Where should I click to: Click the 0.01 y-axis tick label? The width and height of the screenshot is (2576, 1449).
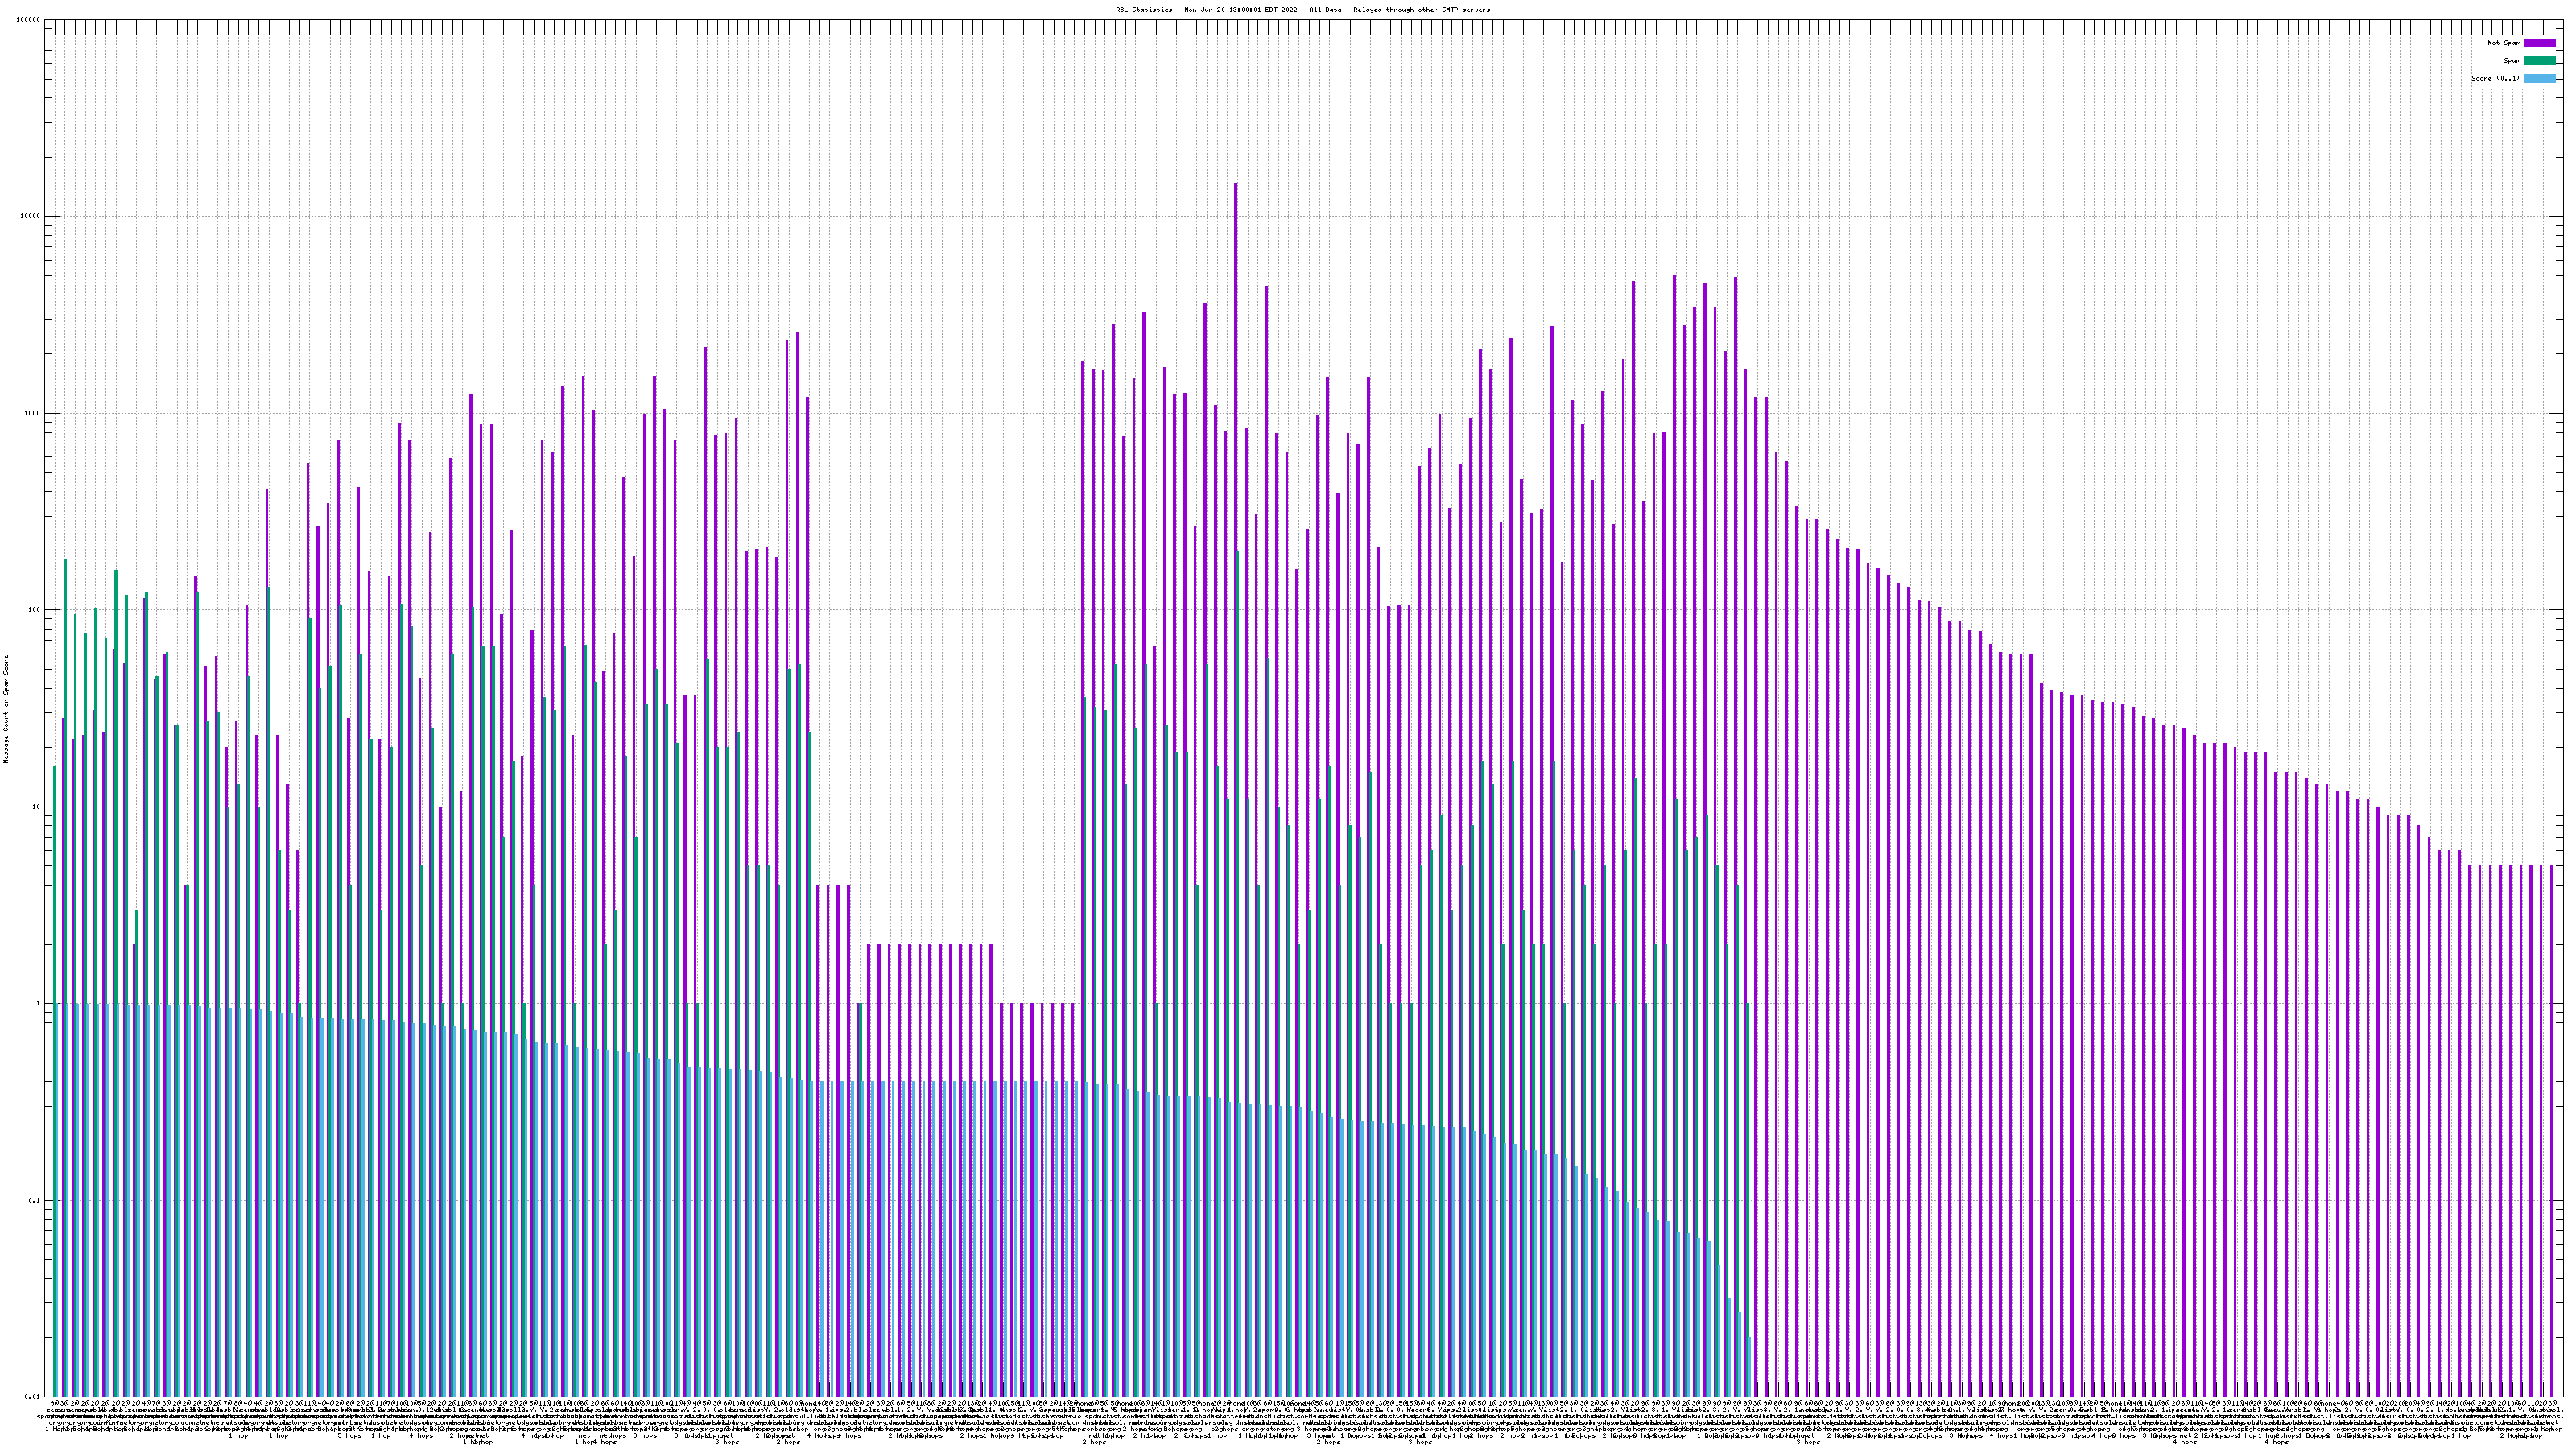(33, 1397)
